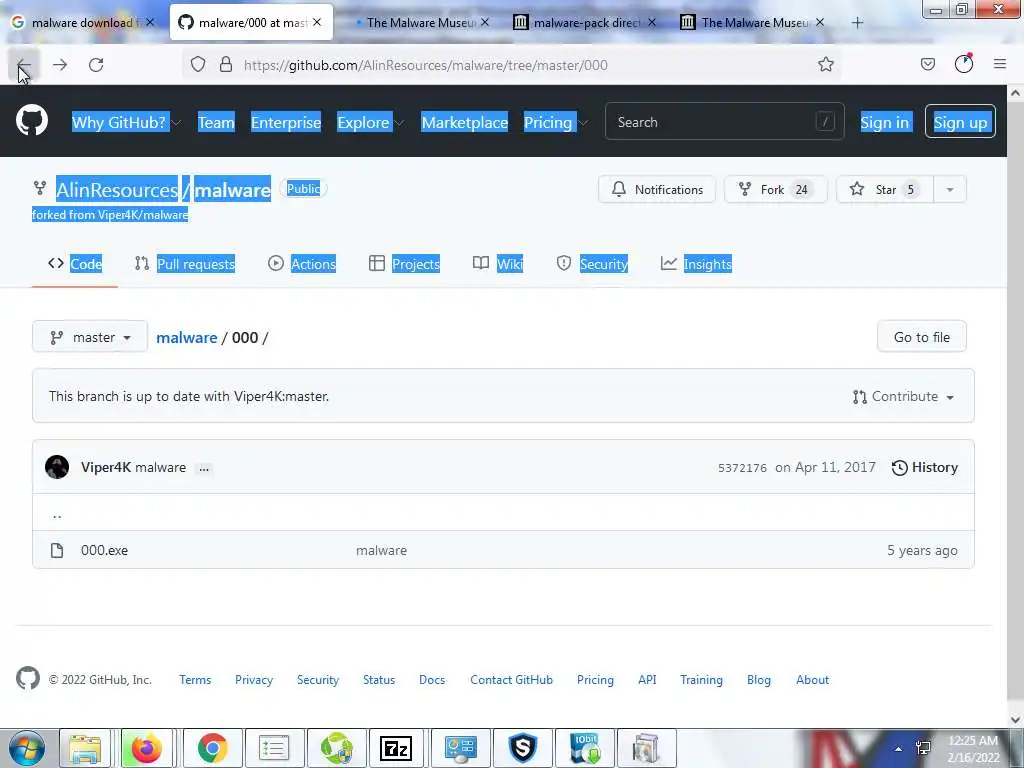Star the repository
This screenshot has height=768, width=1024.
[x=886, y=189]
